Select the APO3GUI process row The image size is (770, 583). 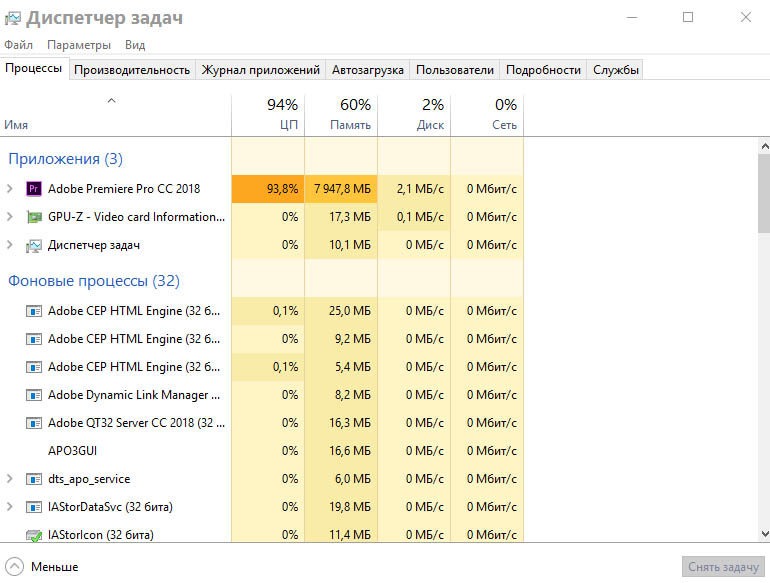pos(262,451)
